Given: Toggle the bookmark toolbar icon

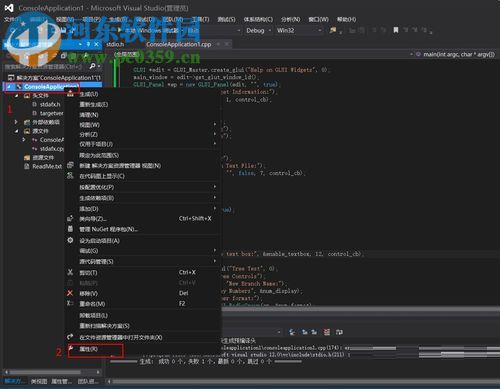Looking at the screenshot, I should [396, 30].
